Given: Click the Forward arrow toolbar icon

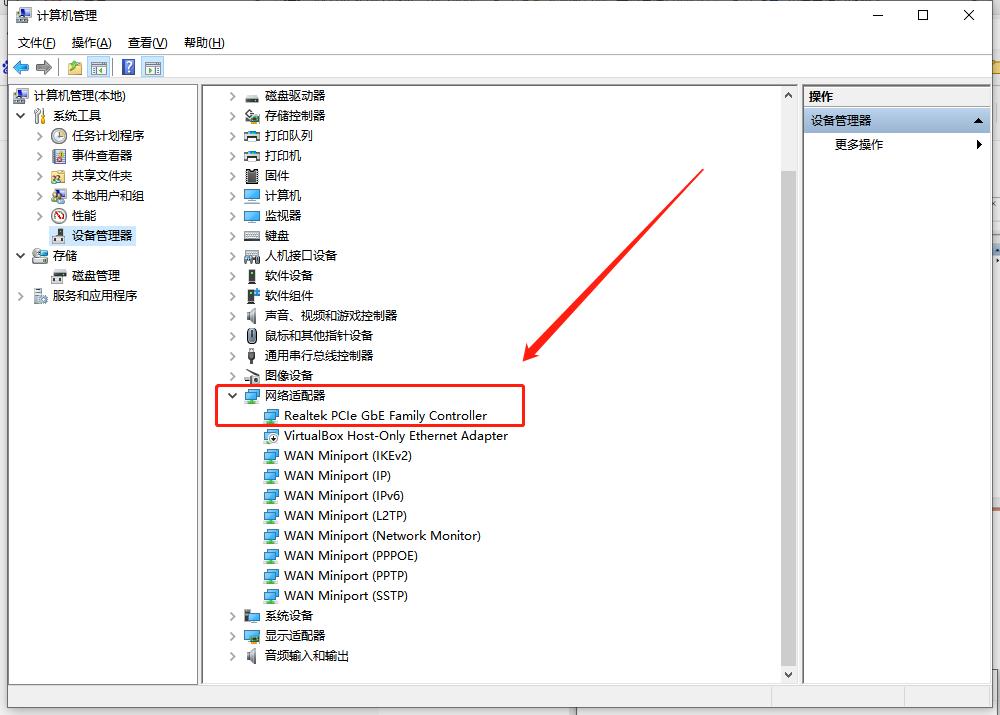Looking at the screenshot, I should [x=43, y=67].
